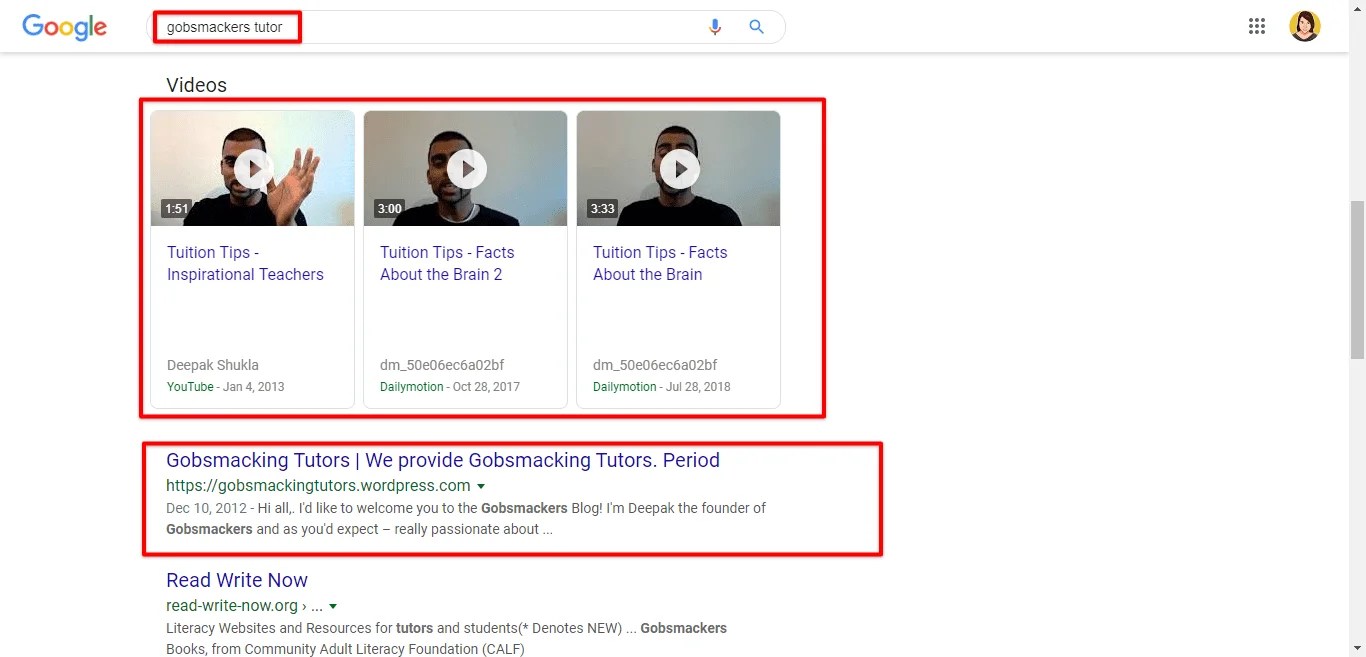Click 'Dailymotion - Oct 28, 2017' source text
This screenshot has width=1366, height=657.
point(450,387)
